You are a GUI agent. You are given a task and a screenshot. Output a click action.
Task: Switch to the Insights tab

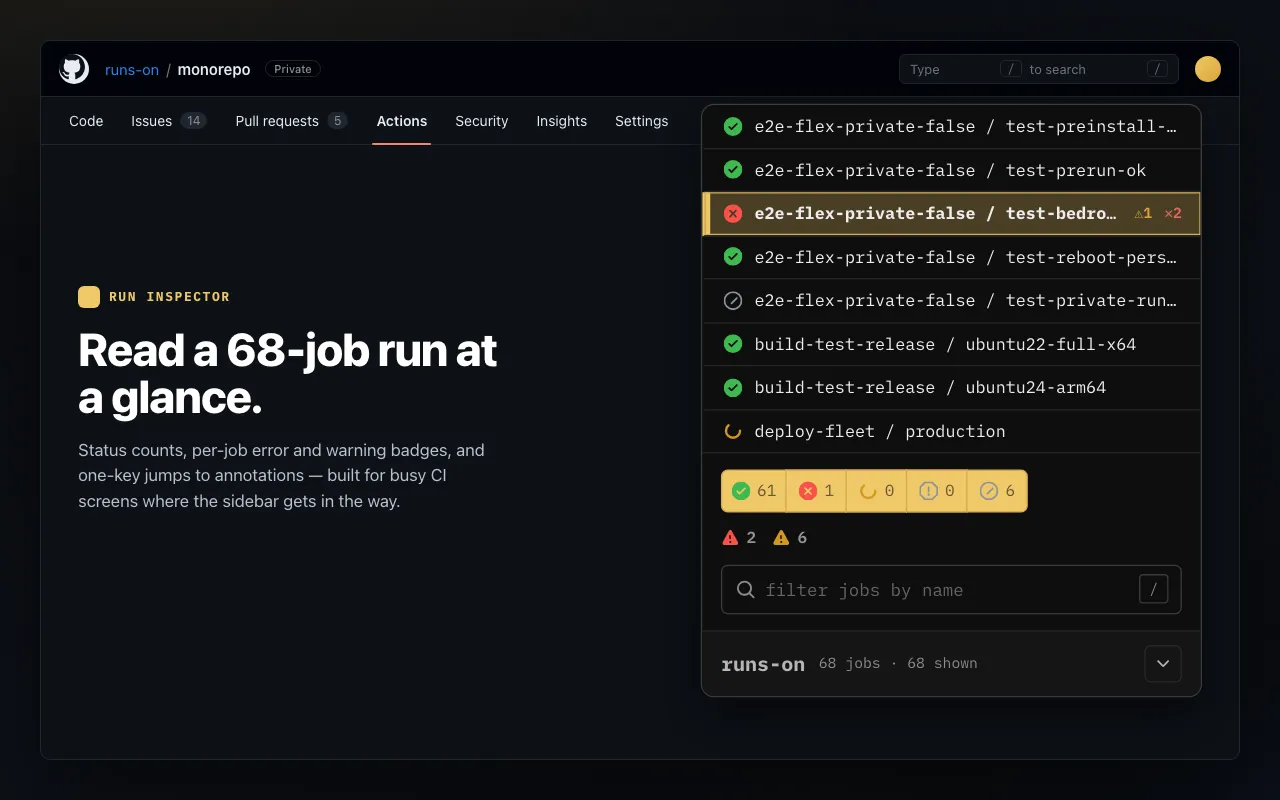click(x=562, y=121)
